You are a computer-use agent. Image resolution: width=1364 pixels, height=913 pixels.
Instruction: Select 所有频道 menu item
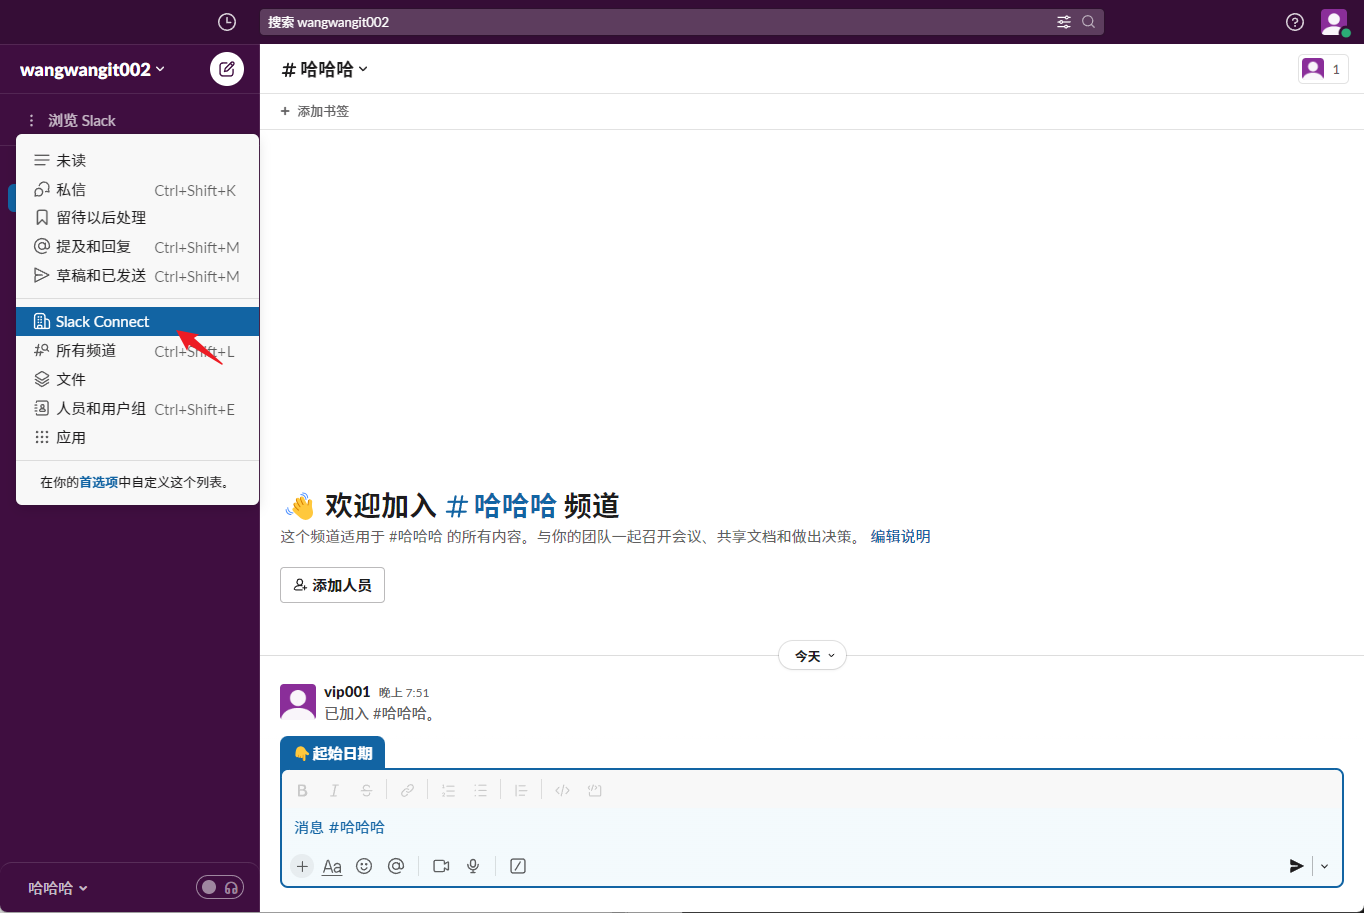[x=138, y=350]
